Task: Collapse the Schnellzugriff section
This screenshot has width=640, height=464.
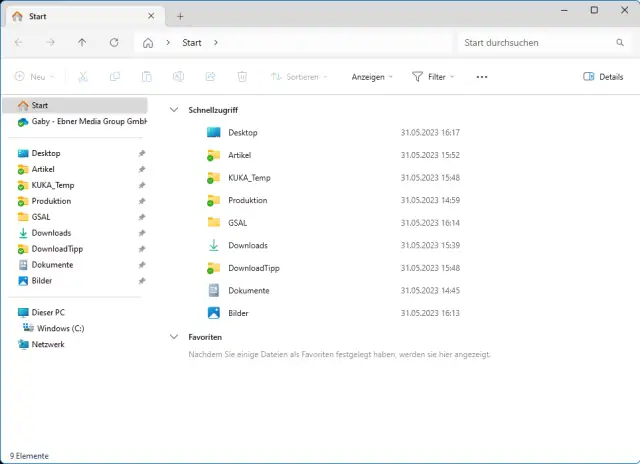Action: [175, 109]
